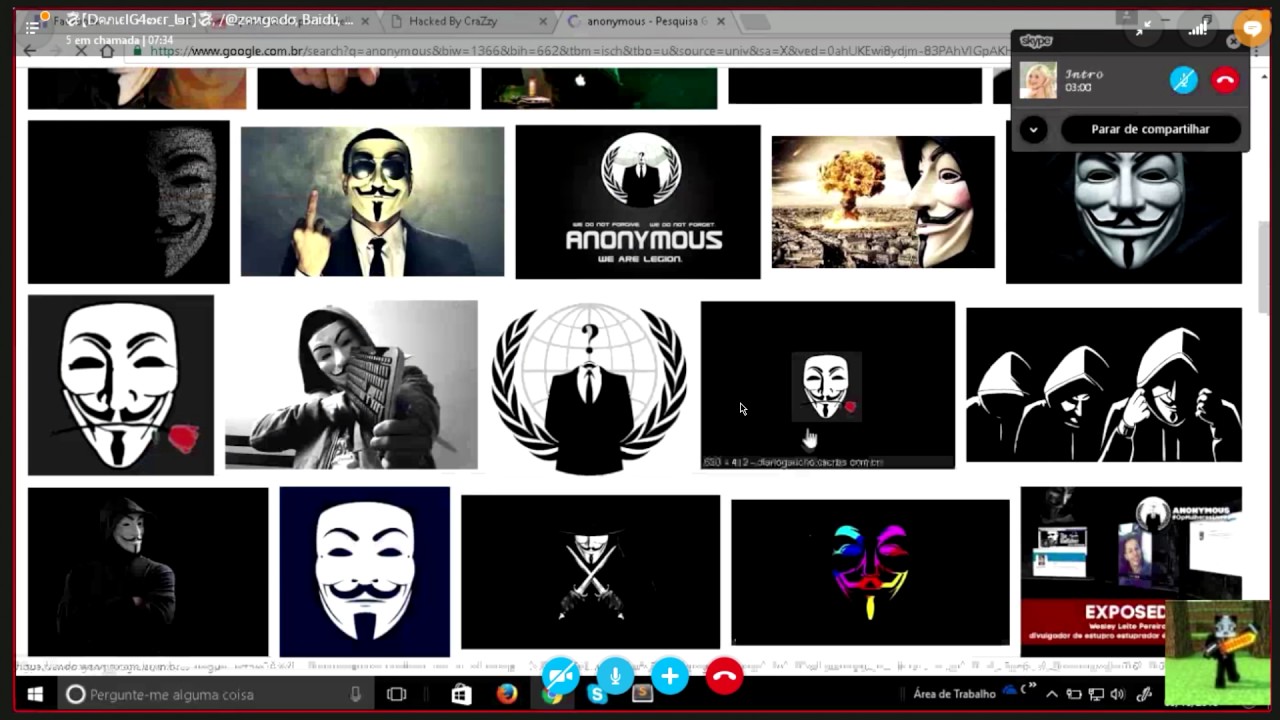Click Área de Trabalho toolbar label
This screenshot has height=720, width=1280.
(x=954, y=694)
